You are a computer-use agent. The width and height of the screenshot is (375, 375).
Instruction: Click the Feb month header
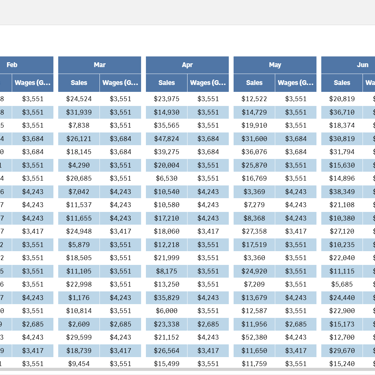[27, 65]
